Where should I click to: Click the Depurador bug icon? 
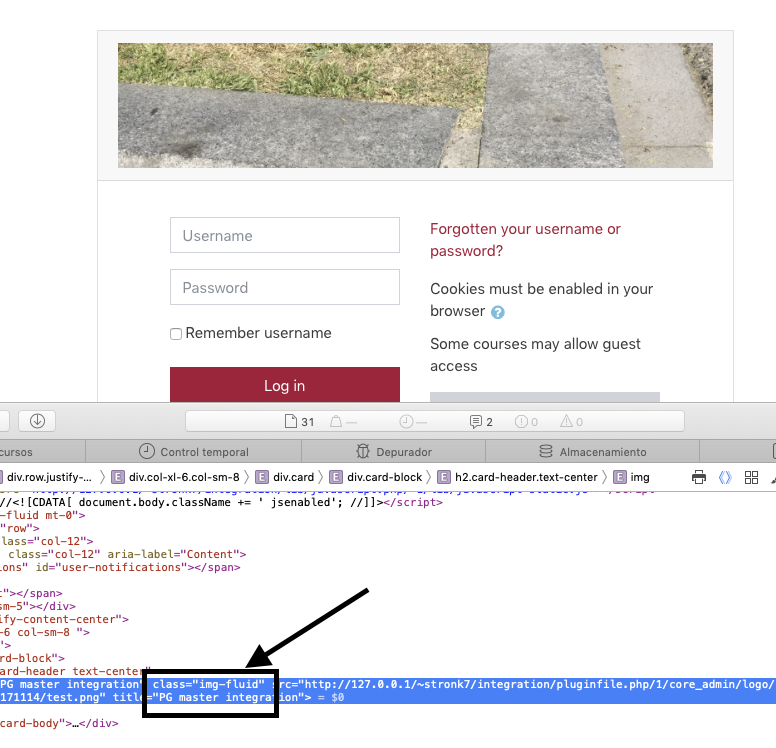tap(363, 451)
